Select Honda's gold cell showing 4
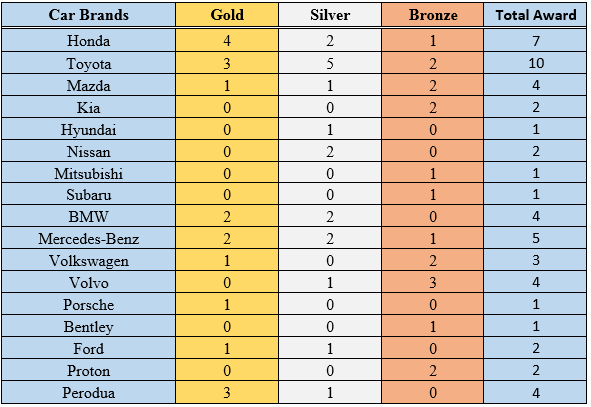 point(227,40)
